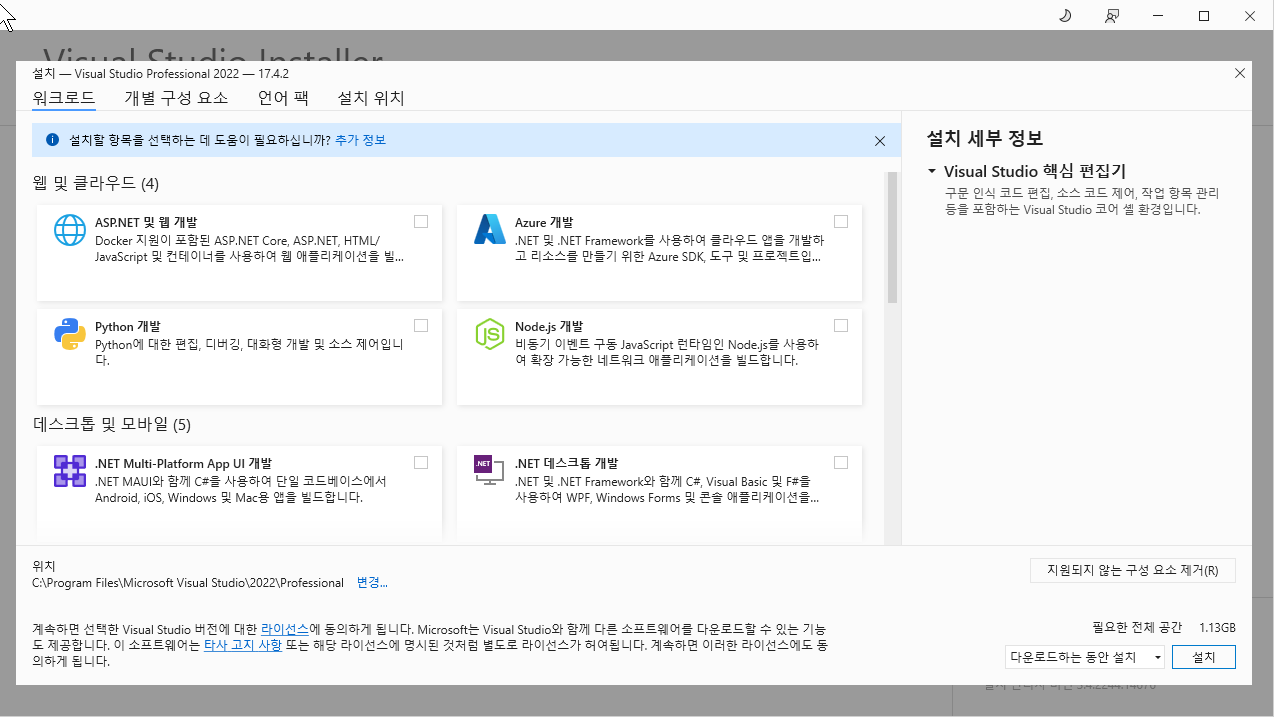Close the installation dialog
The width and height of the screenshot is (1274, 717).
pos(1240,73)
